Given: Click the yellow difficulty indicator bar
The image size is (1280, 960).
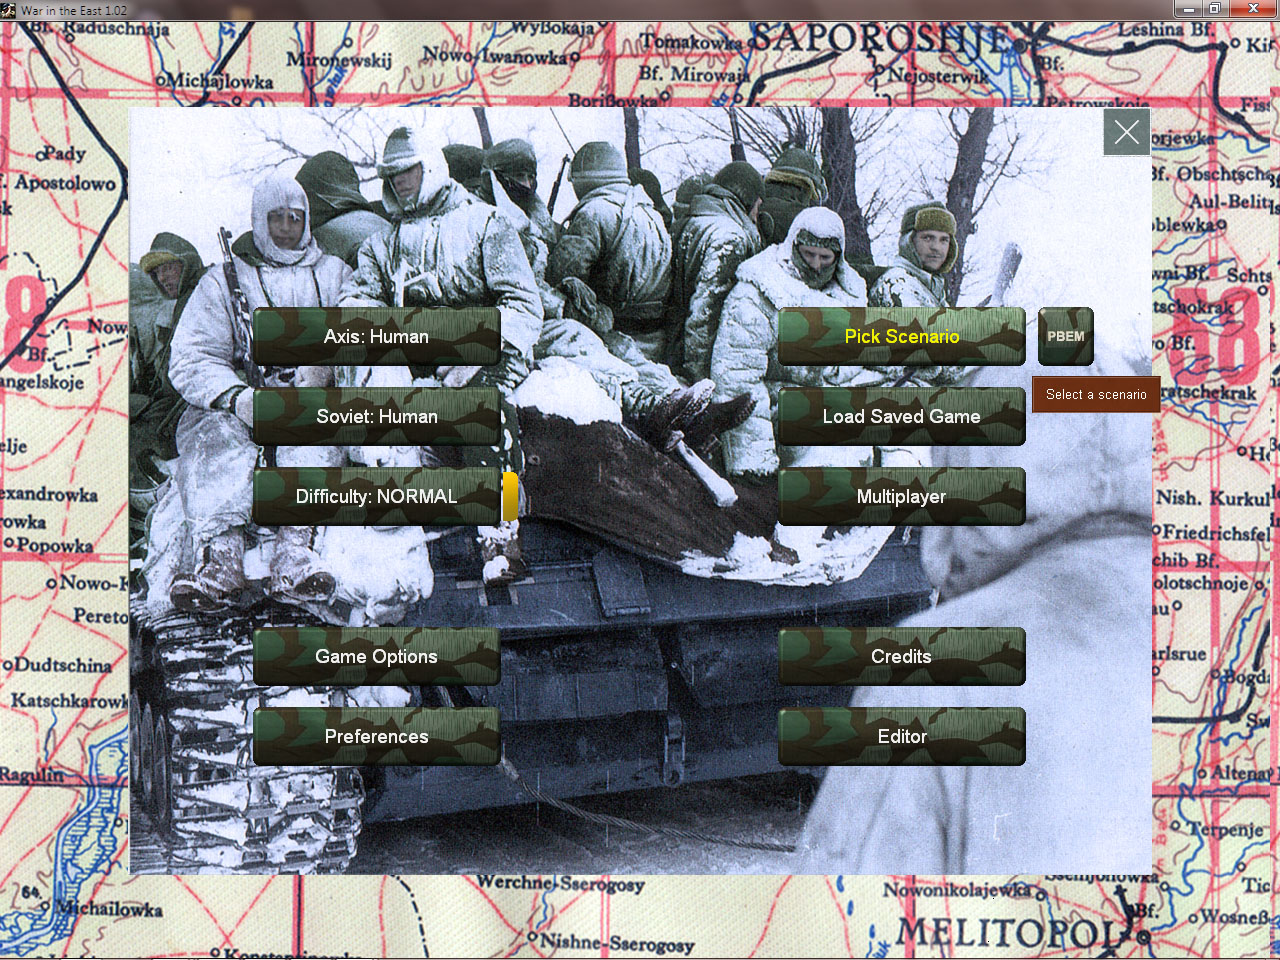Looking at the screenshot, I should pyautogui.click(x=510, y=497).
